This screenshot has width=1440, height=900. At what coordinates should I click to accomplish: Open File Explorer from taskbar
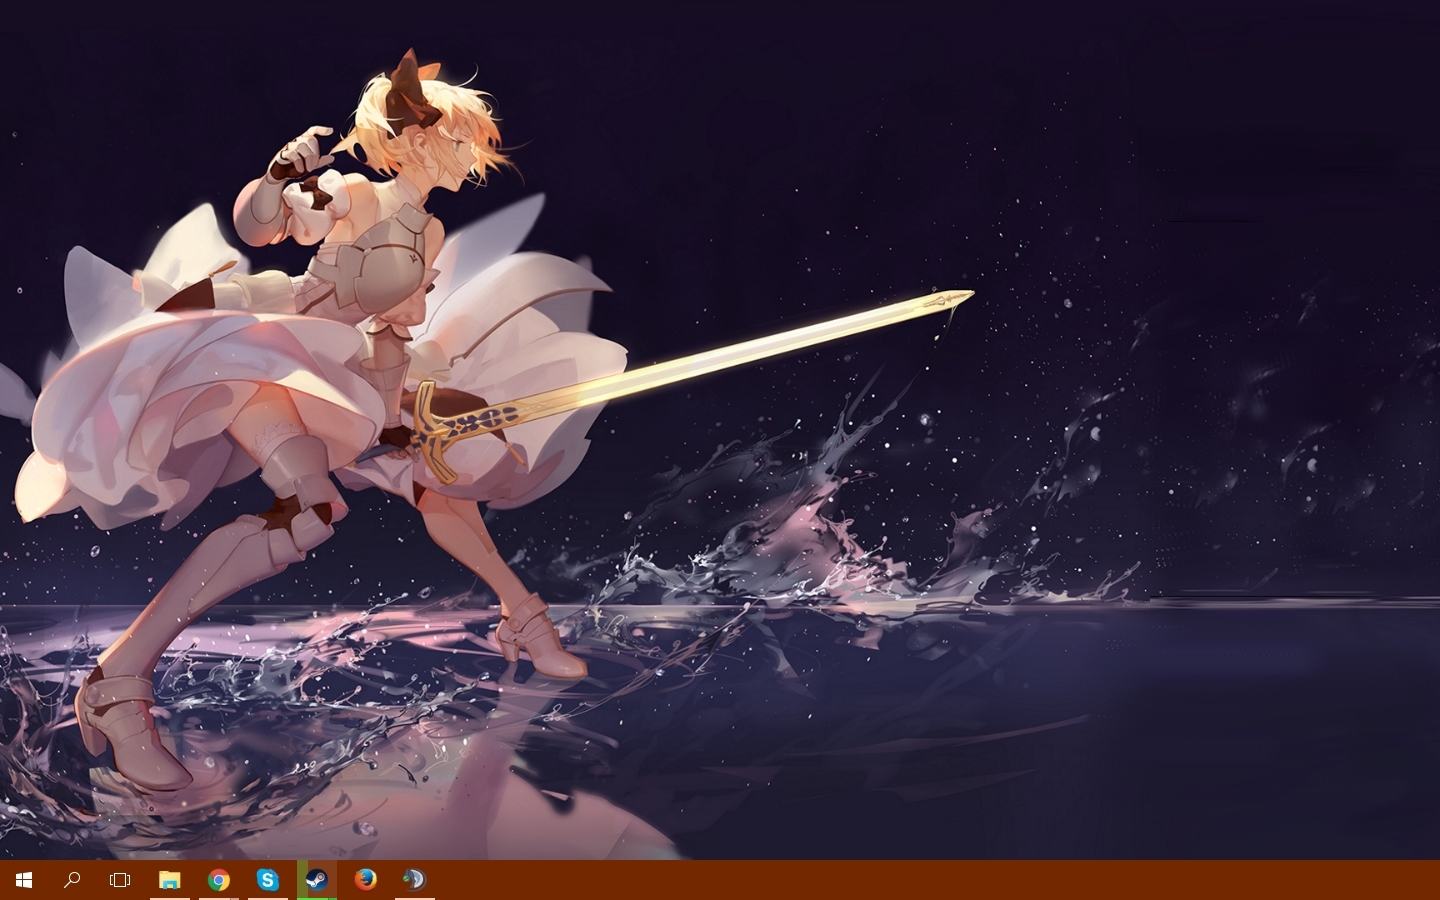[x=169, y=880]
